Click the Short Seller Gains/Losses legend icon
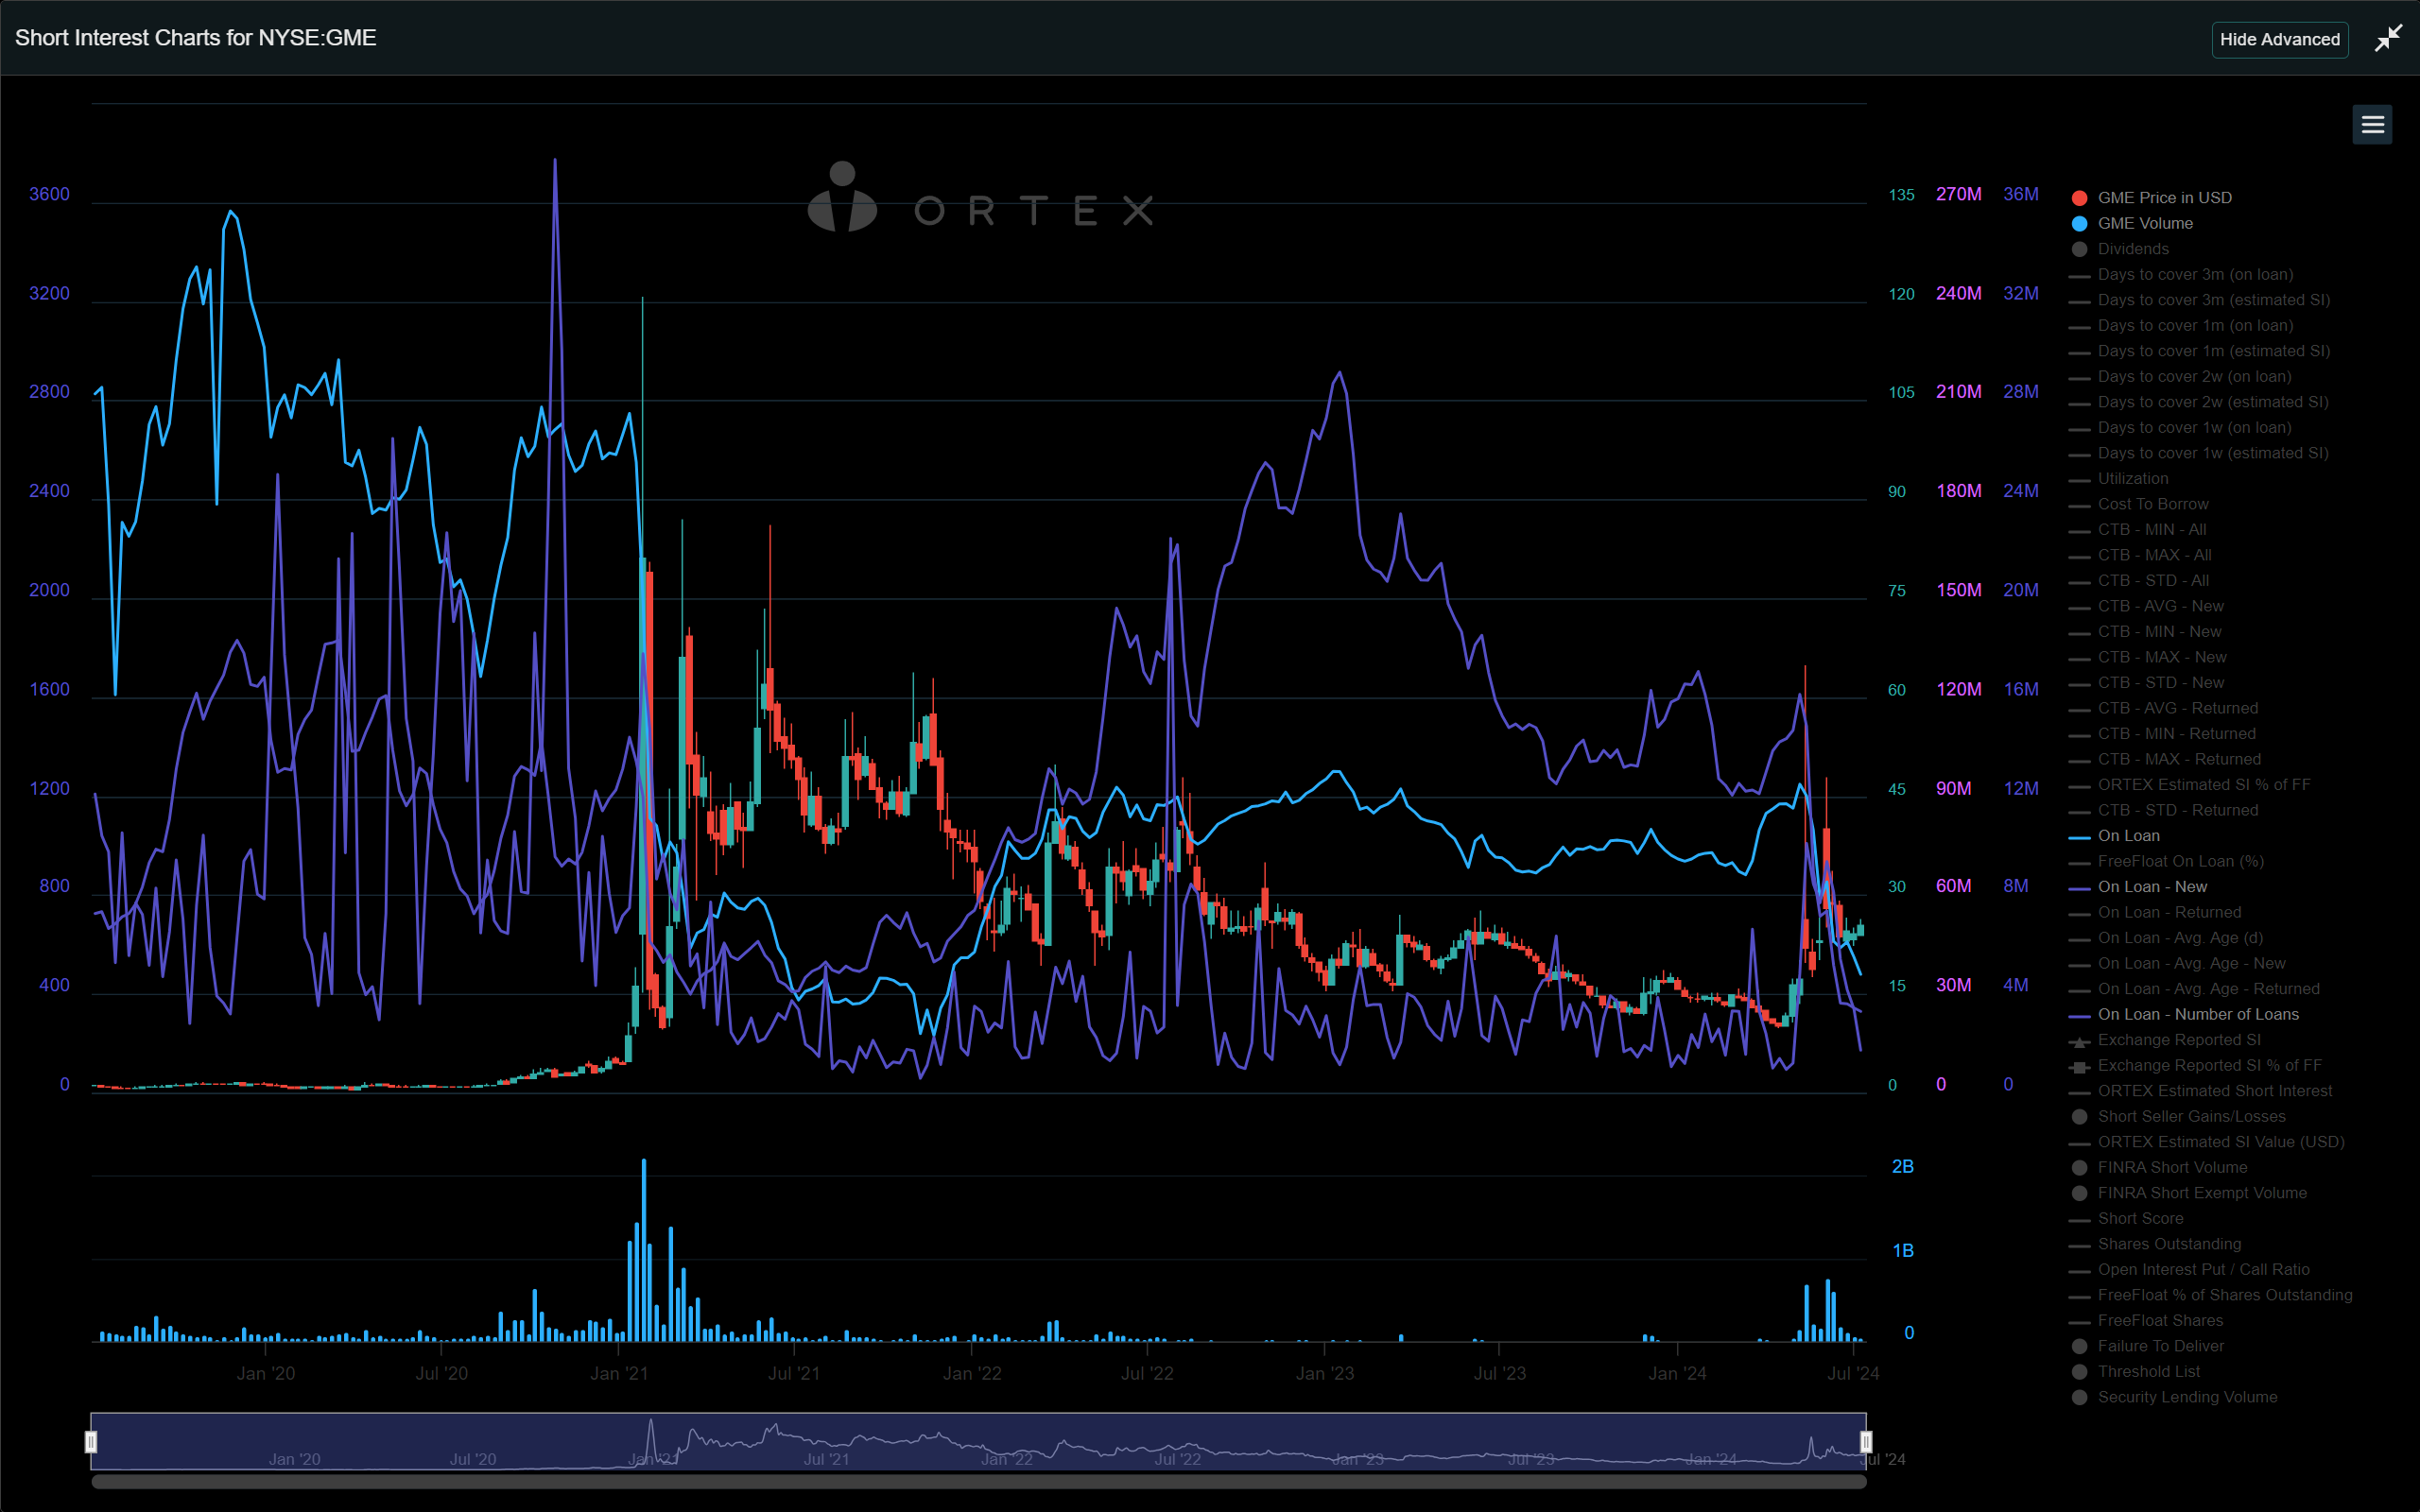This screenshot has height=1512, width=2420. [2080, 1116]
